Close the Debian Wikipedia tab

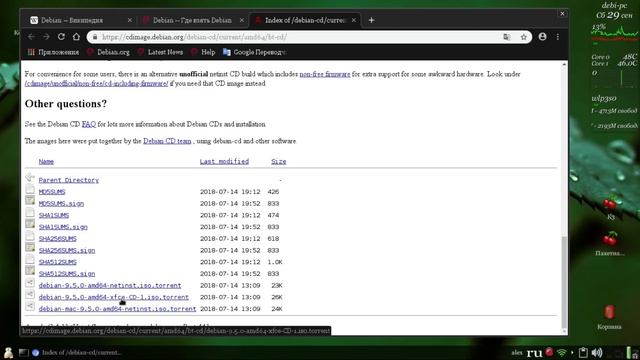129,20
